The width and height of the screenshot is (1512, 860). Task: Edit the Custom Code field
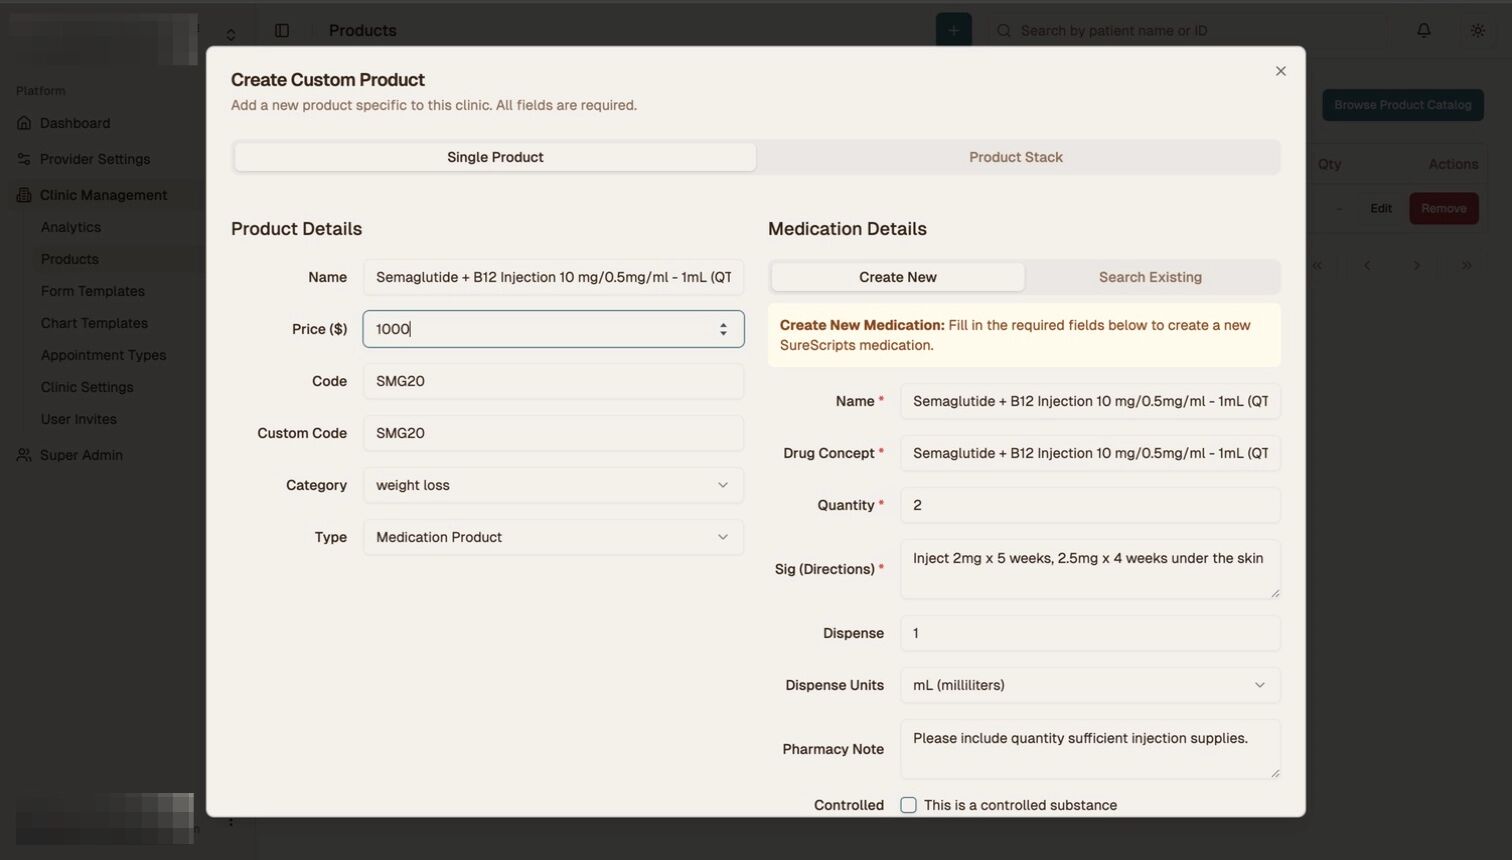point(553,433)
